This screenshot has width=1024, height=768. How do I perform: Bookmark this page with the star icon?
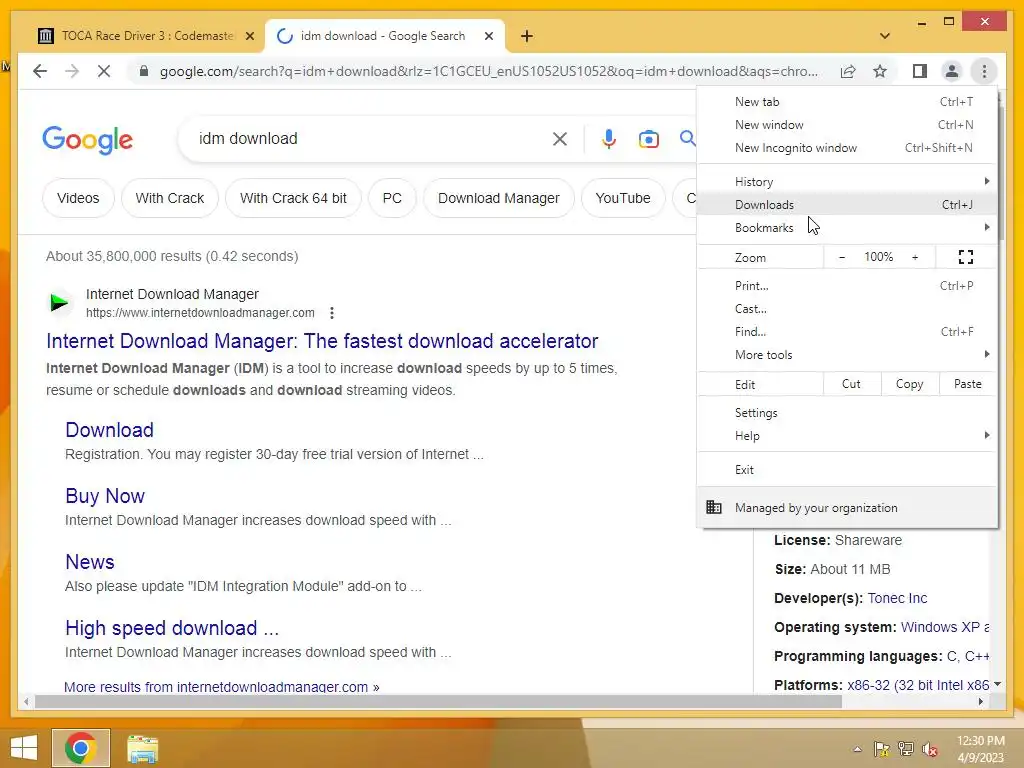pyautogui.click(x=880, y=71)
